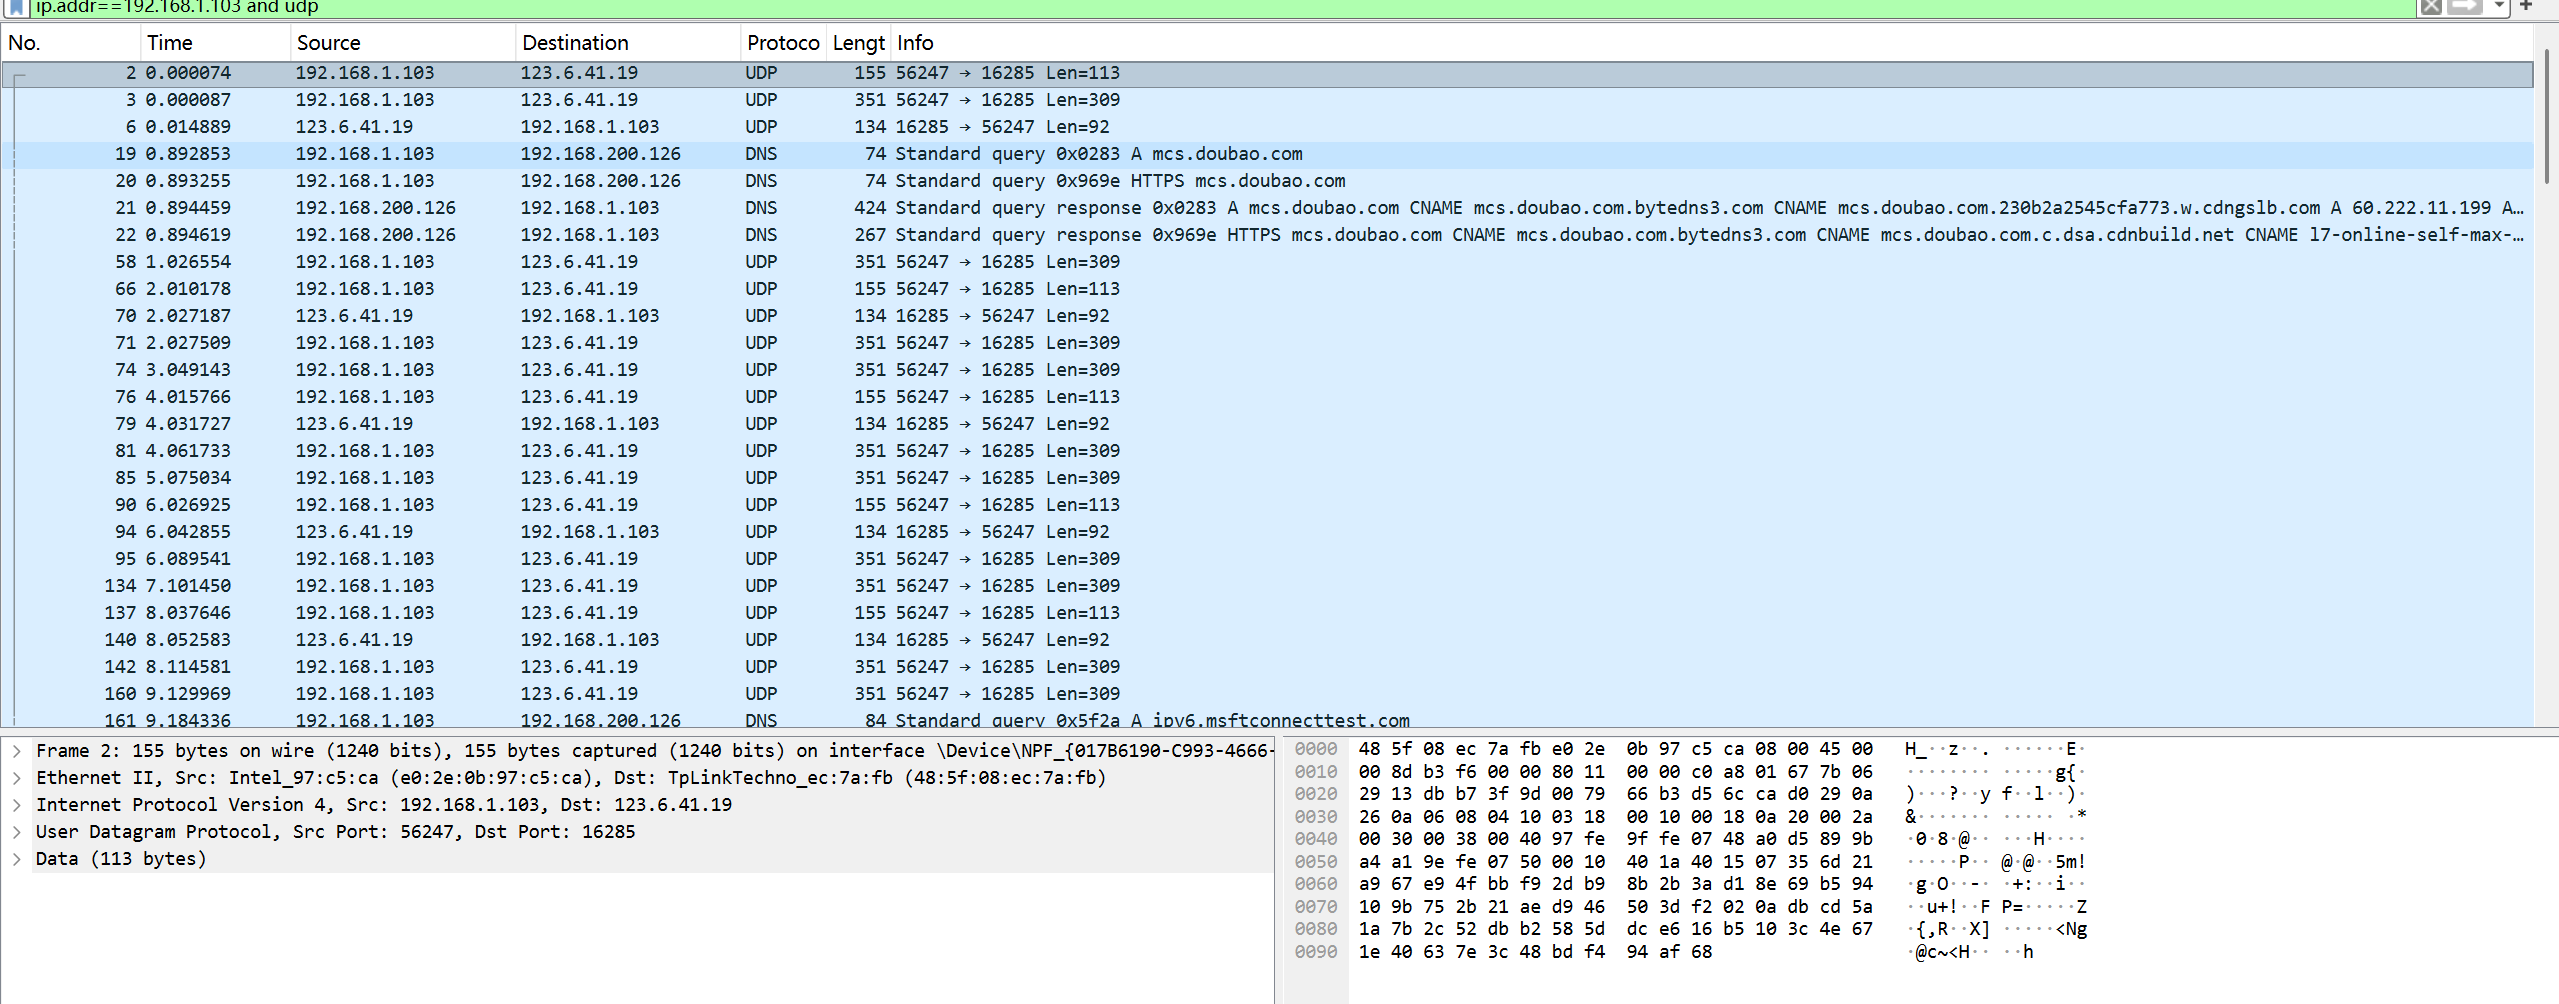Select packet number 3 in the list
The image size is (2559, 1004).
(x=1267, y=100)
